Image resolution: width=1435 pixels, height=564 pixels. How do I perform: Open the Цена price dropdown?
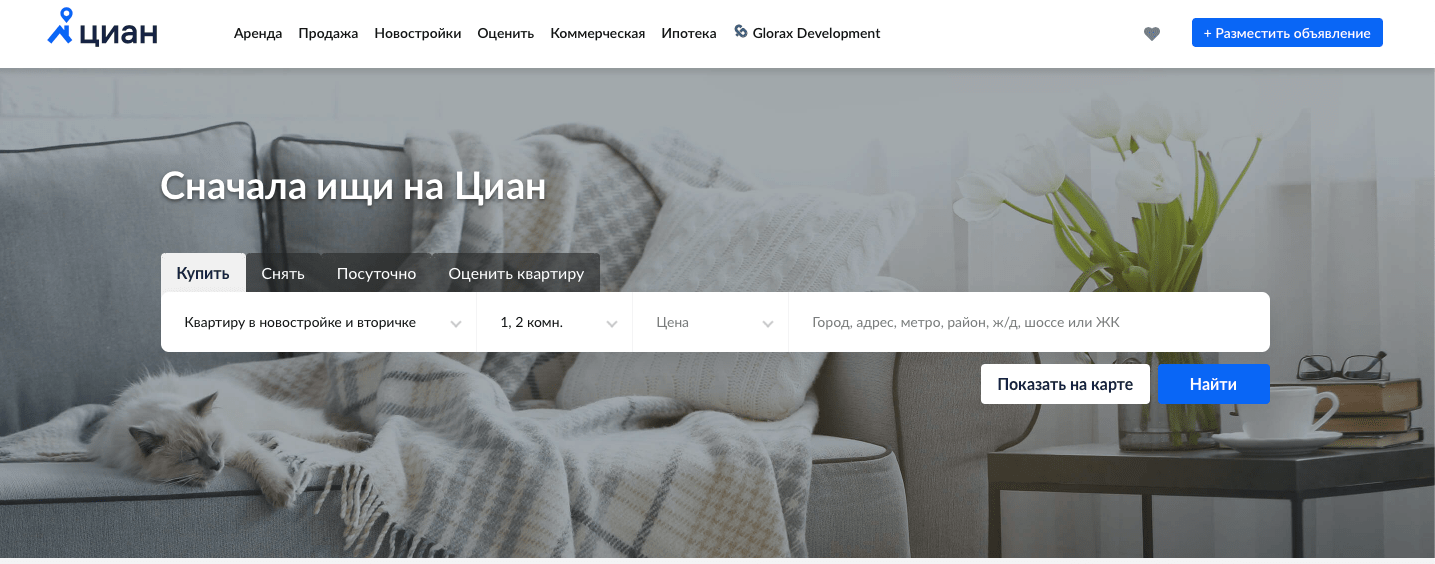click(711, 322)
